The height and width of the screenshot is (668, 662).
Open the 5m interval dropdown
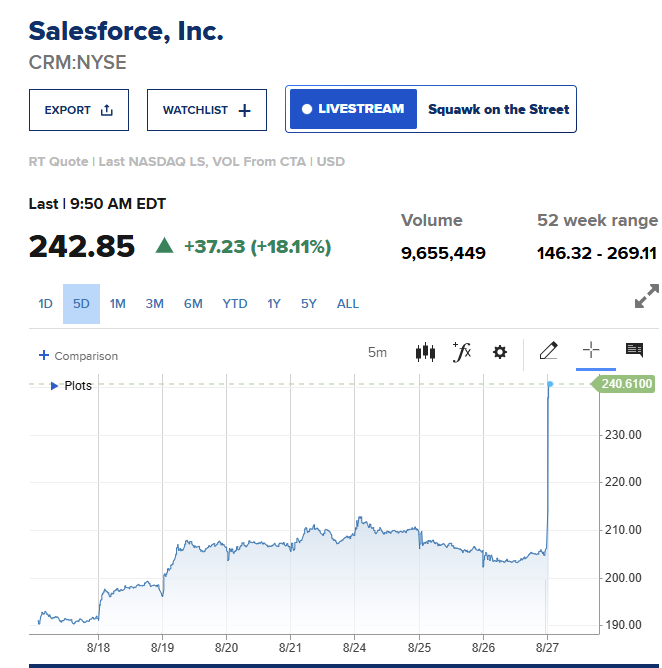pos(377,353)
